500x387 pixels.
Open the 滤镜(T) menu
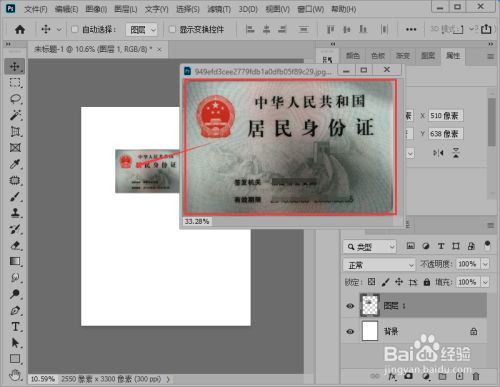pos(219,9)
